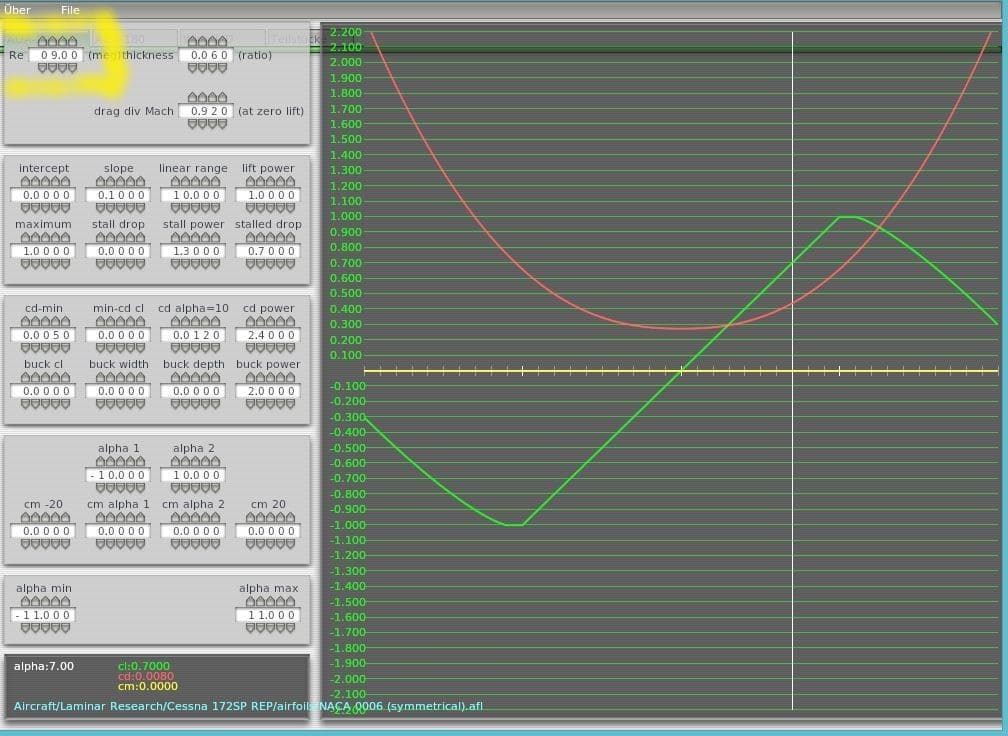The image size is (1008, 736).
Task: Click rightmost down arrow below stalled drop
Action: tap(289, 264)
